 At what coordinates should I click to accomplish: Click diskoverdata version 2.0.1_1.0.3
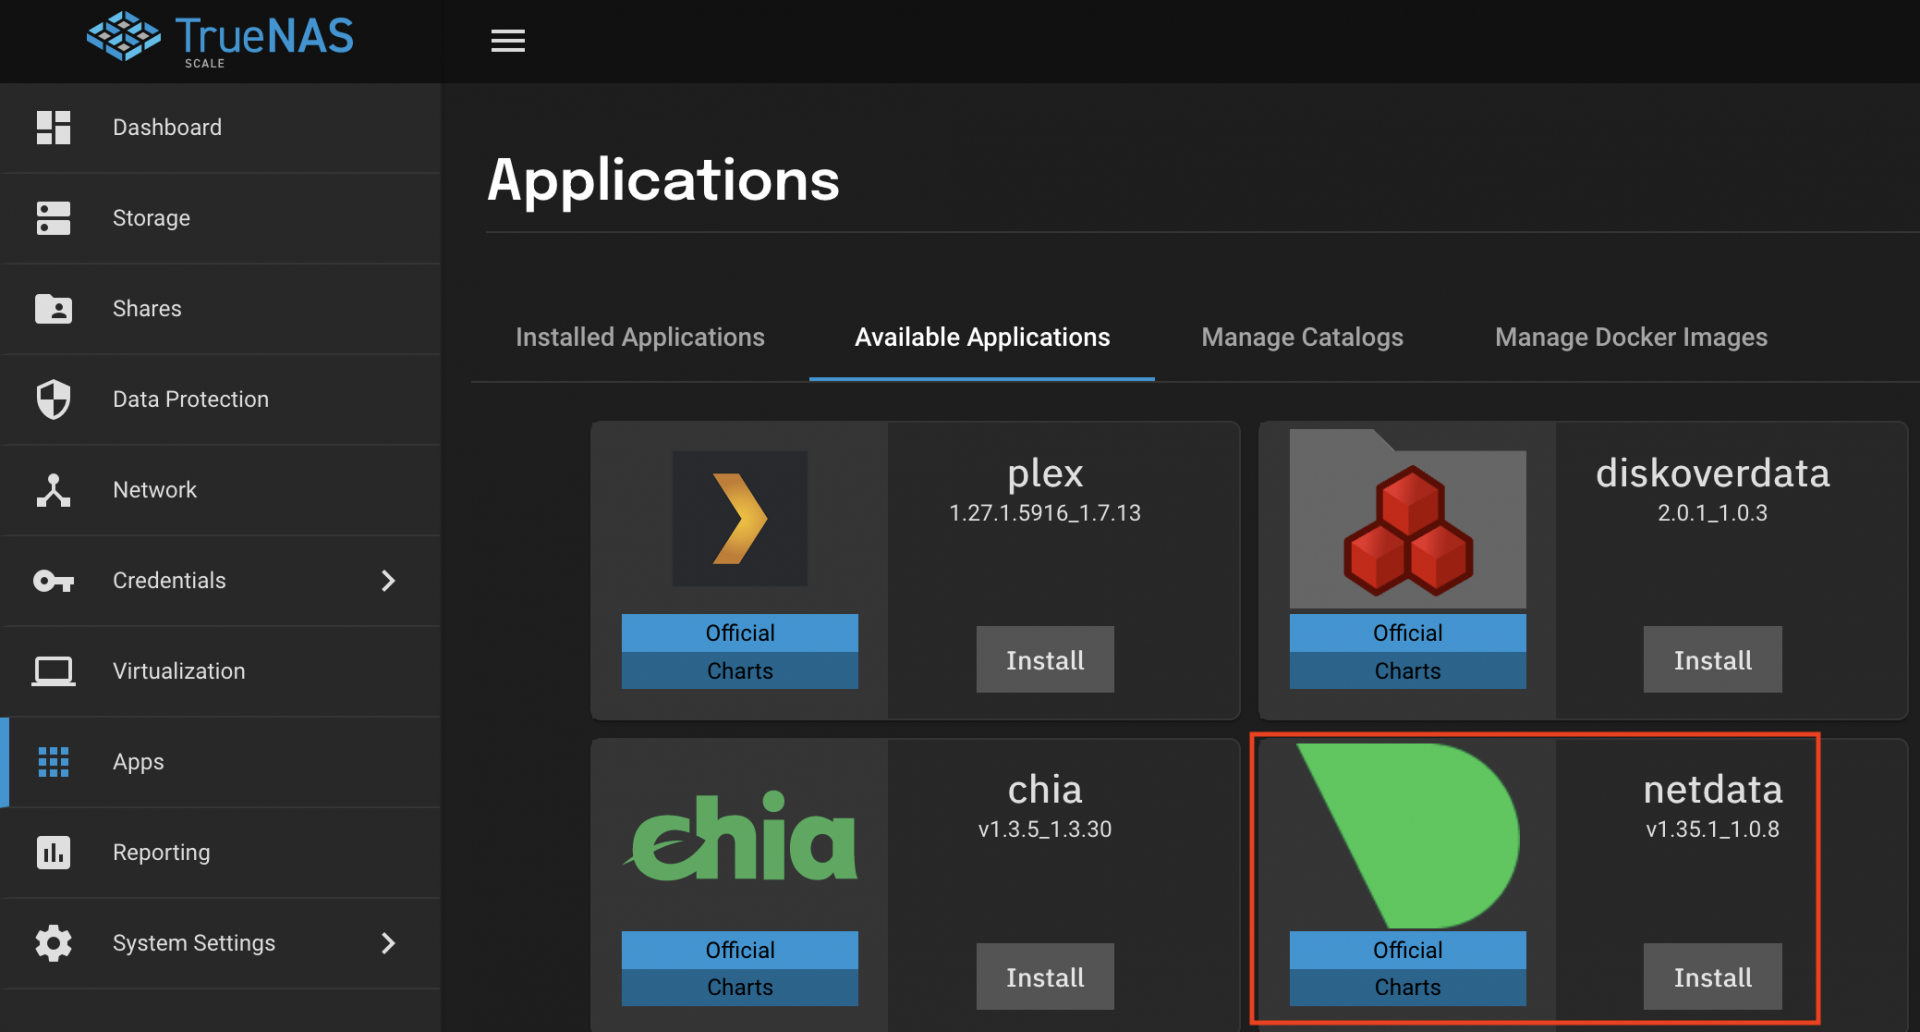pyautogui.click(x=1712, y=513)
